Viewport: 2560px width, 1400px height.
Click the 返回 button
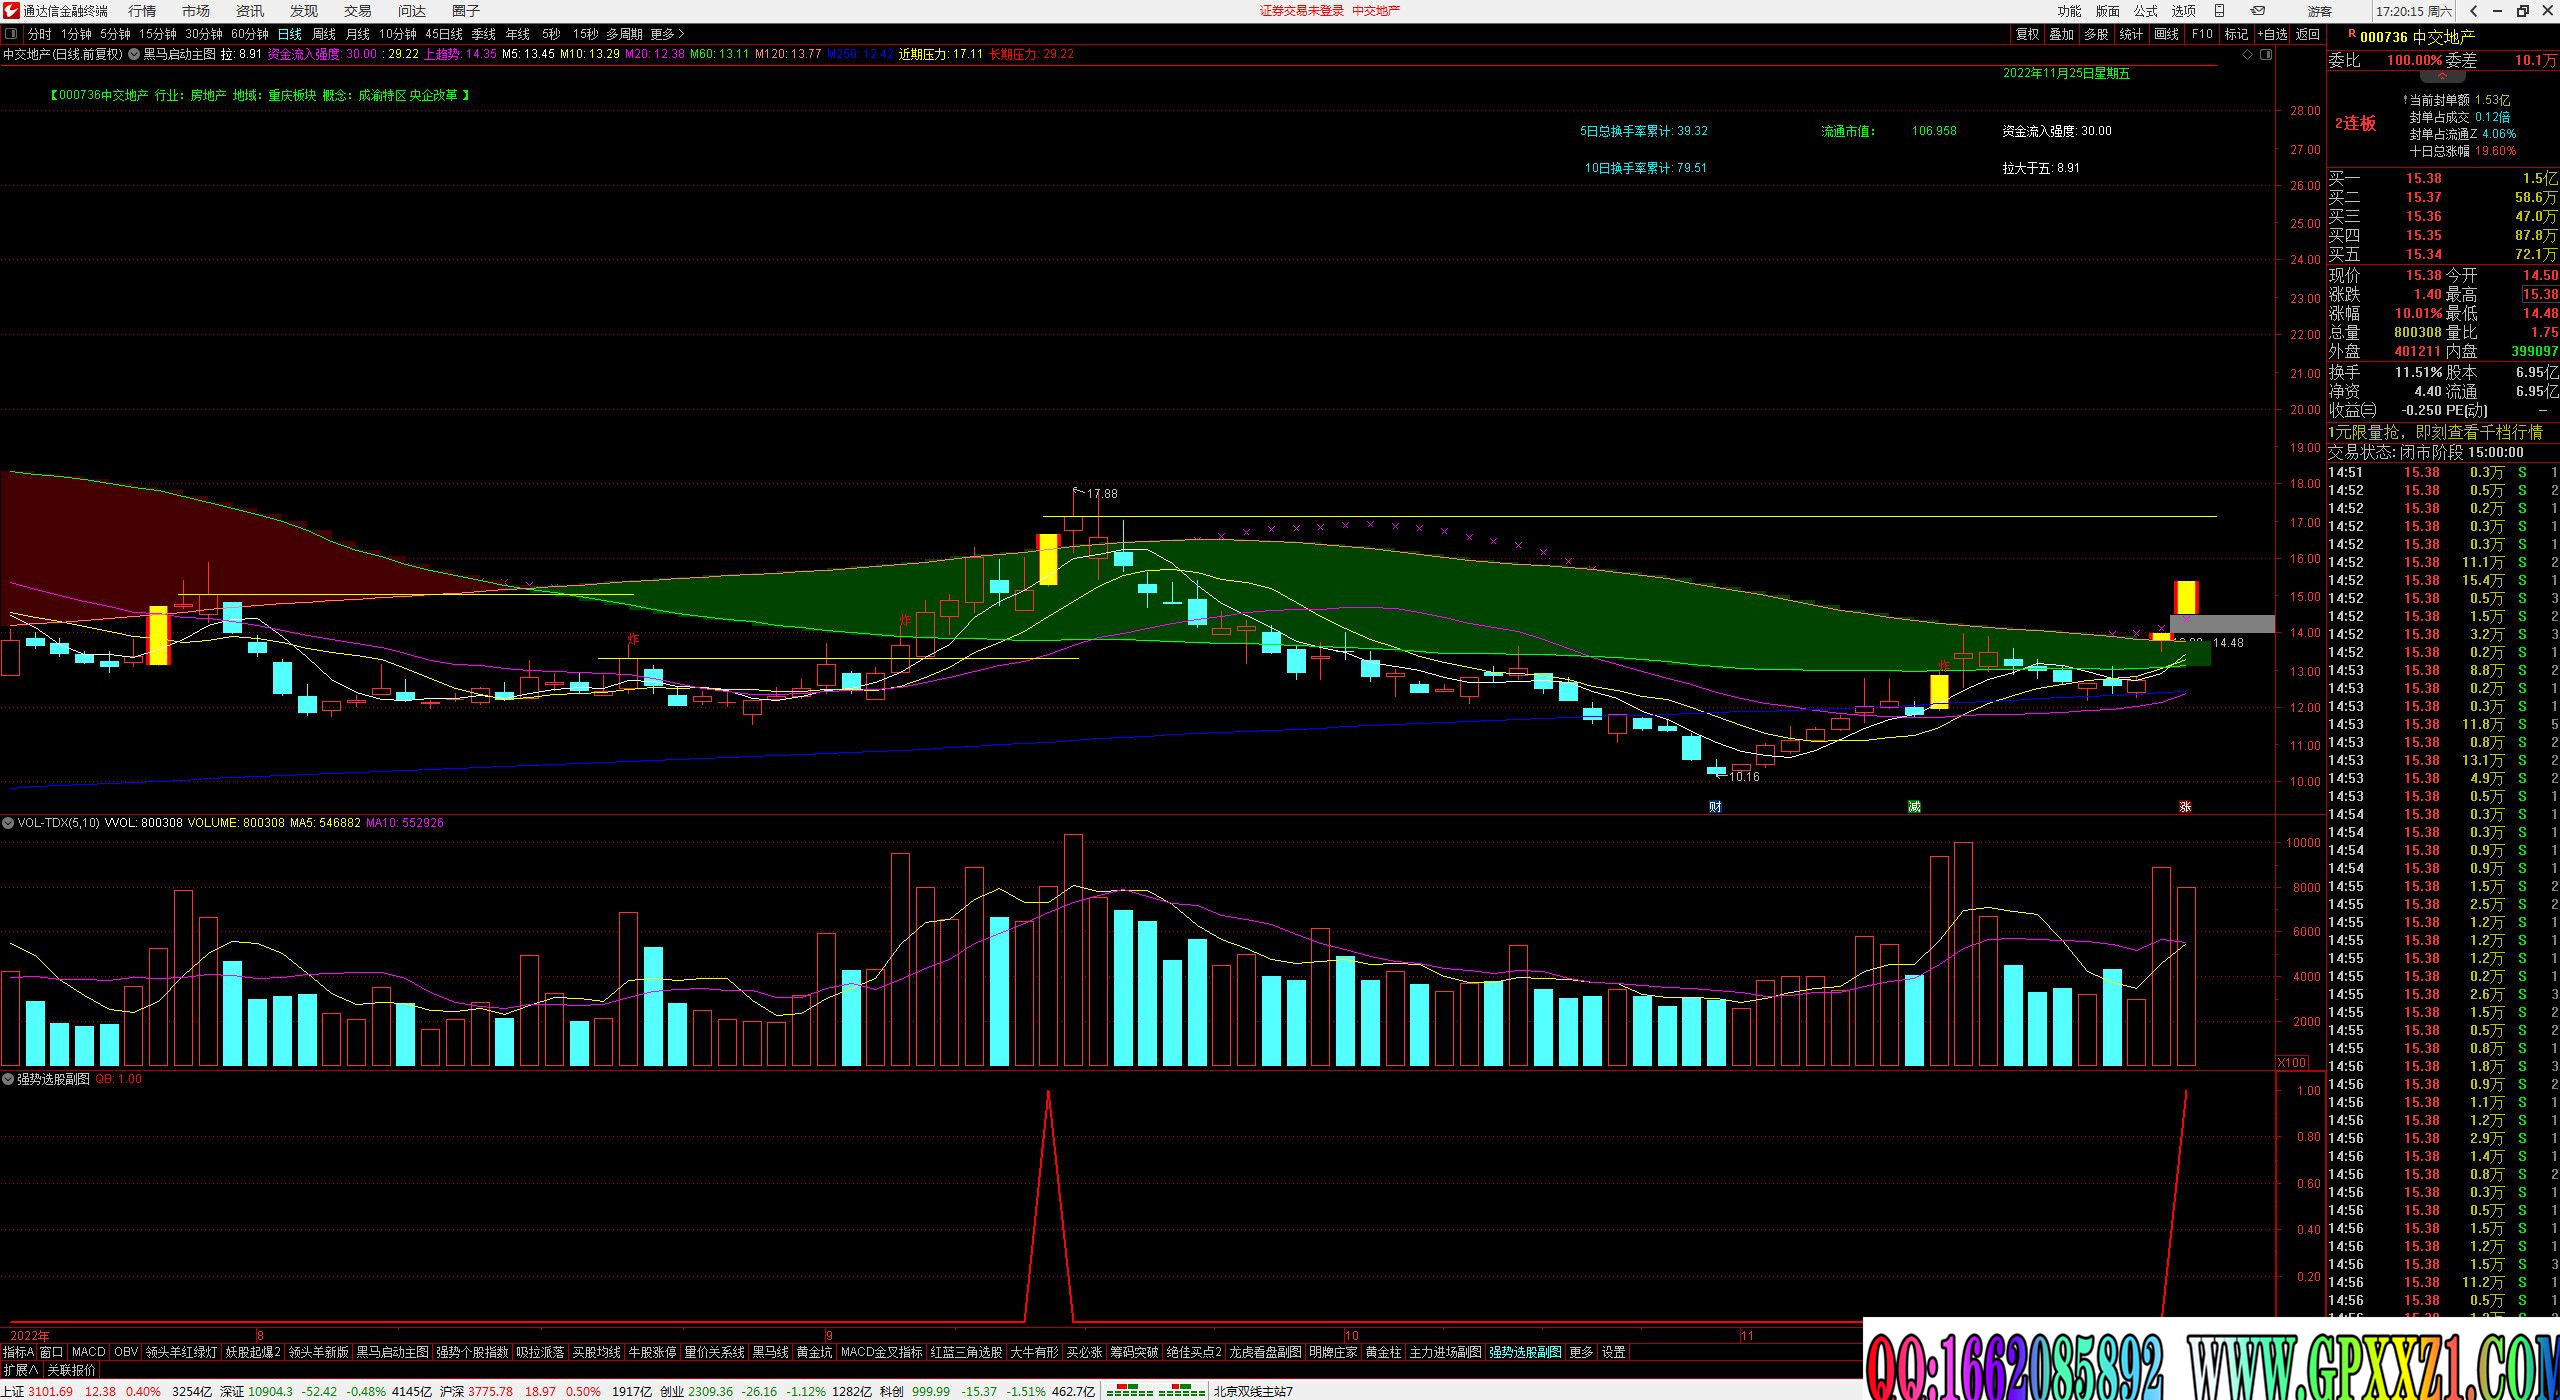[x=2307, y=34]
